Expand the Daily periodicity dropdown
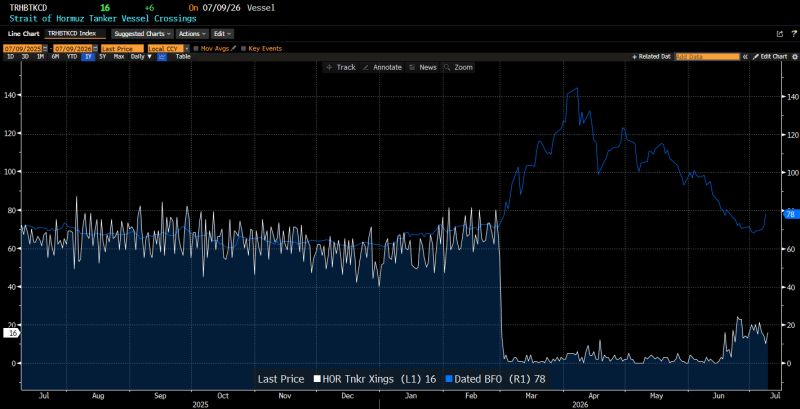The image size is (800, 409). point(141,57)
